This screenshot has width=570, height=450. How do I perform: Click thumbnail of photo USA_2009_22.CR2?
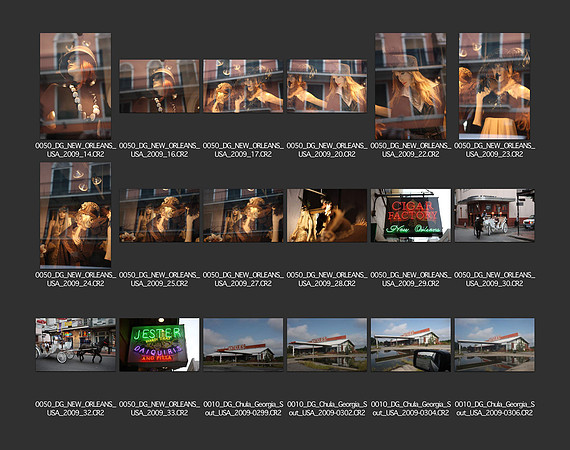coord(411,86)
